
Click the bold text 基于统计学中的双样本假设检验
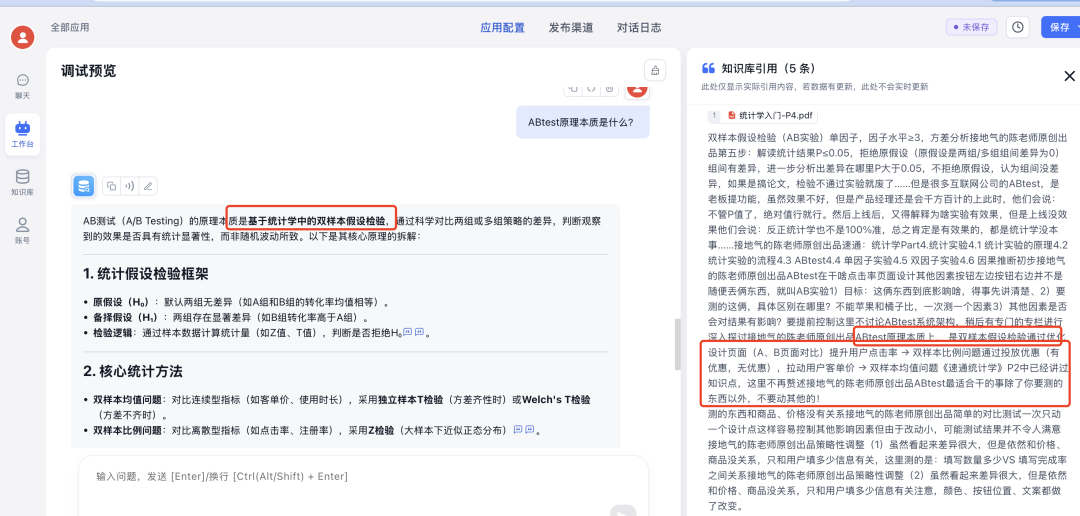pyautogui.click(x=317, y=221)
